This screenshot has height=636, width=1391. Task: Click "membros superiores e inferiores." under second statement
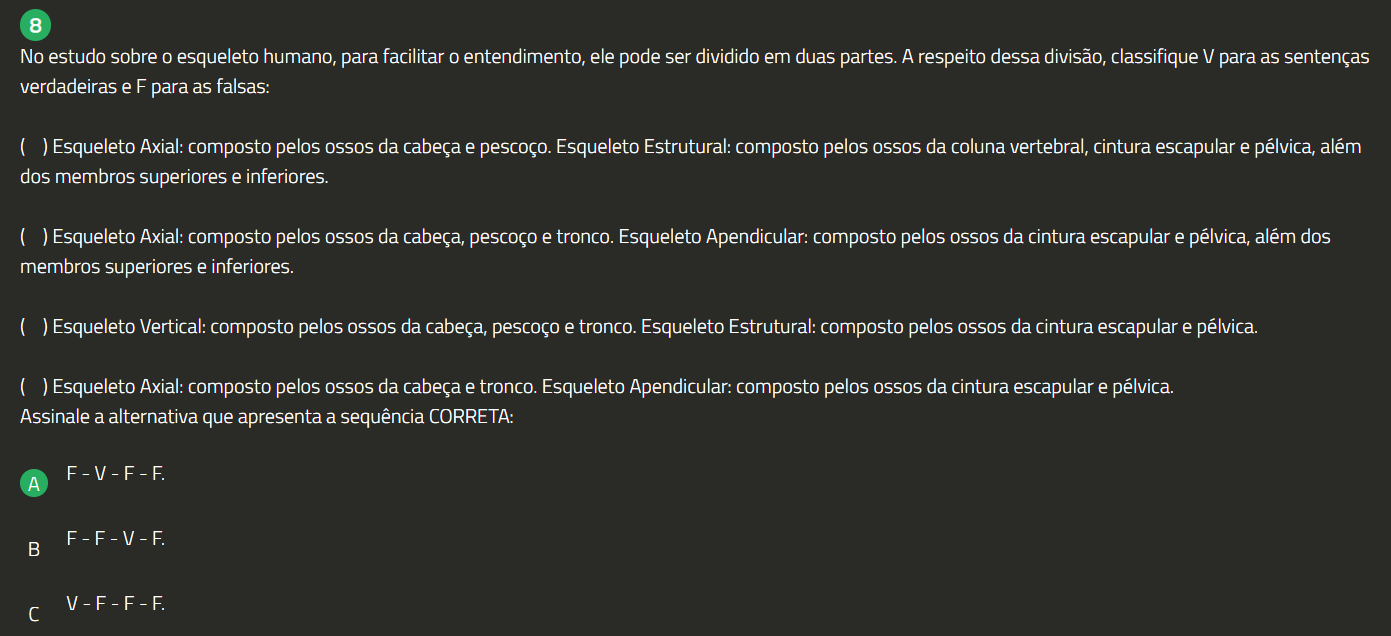point(156,267)
